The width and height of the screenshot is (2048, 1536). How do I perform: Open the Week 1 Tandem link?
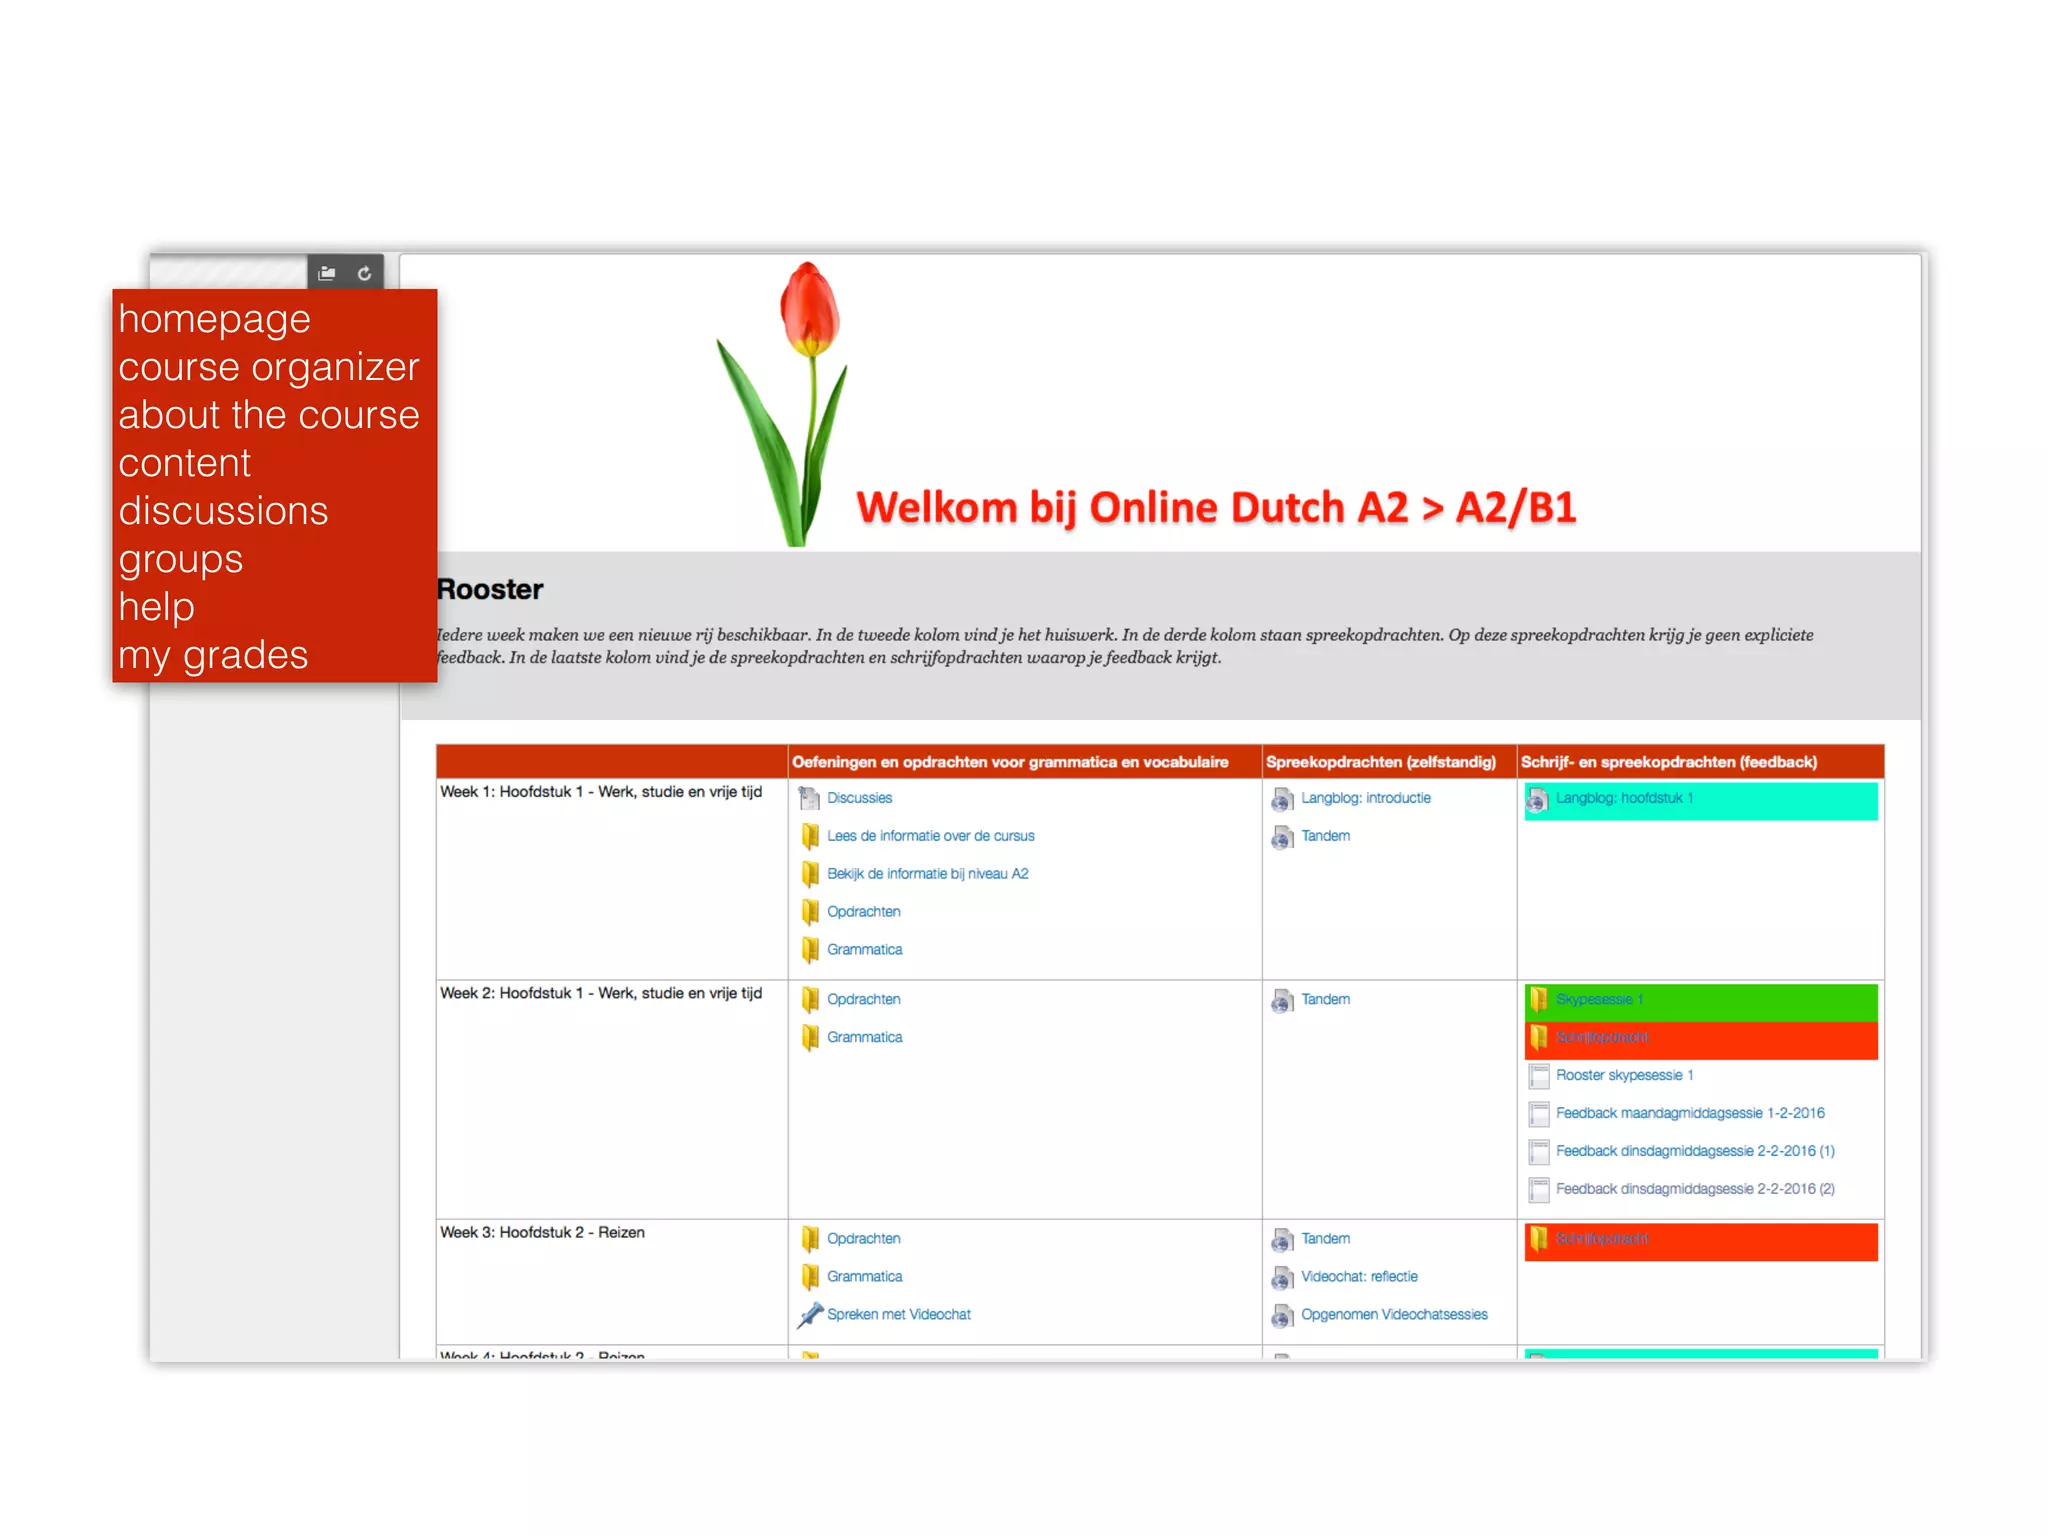pyautogui.click(x=1325, y=836)
